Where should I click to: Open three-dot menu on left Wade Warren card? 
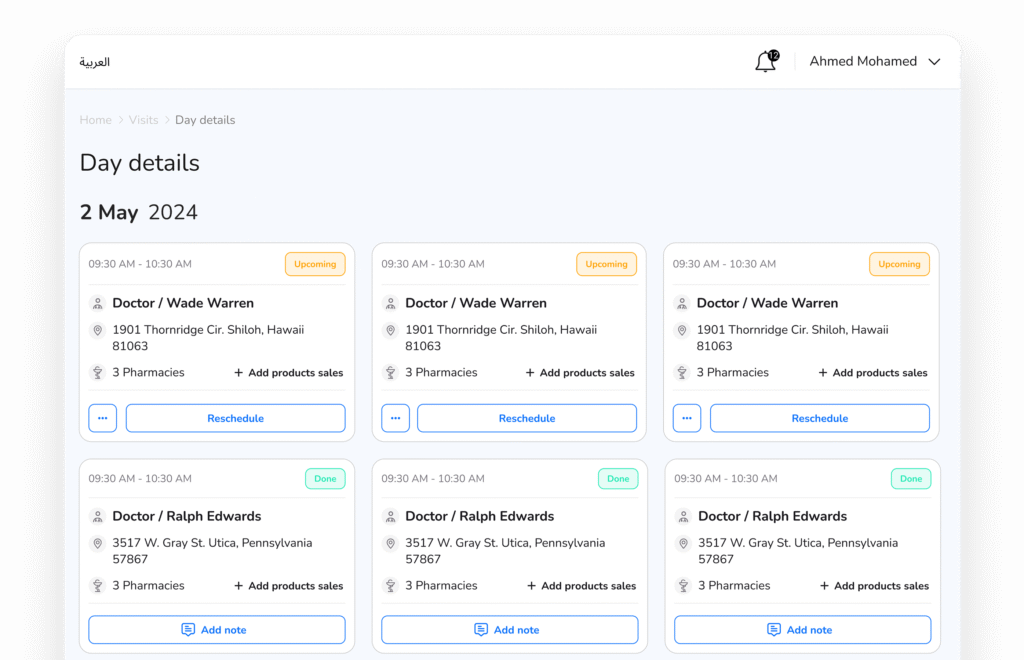coord(103,418)
